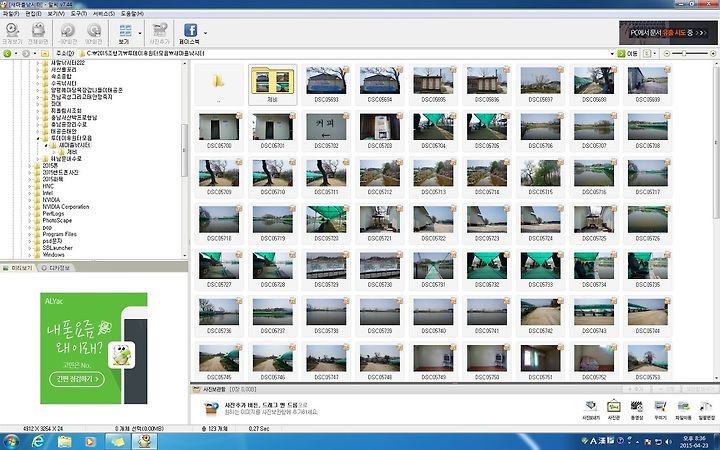
Task: Open forward-history dropdown next to gray arrow
Action: tap(34, 54)
